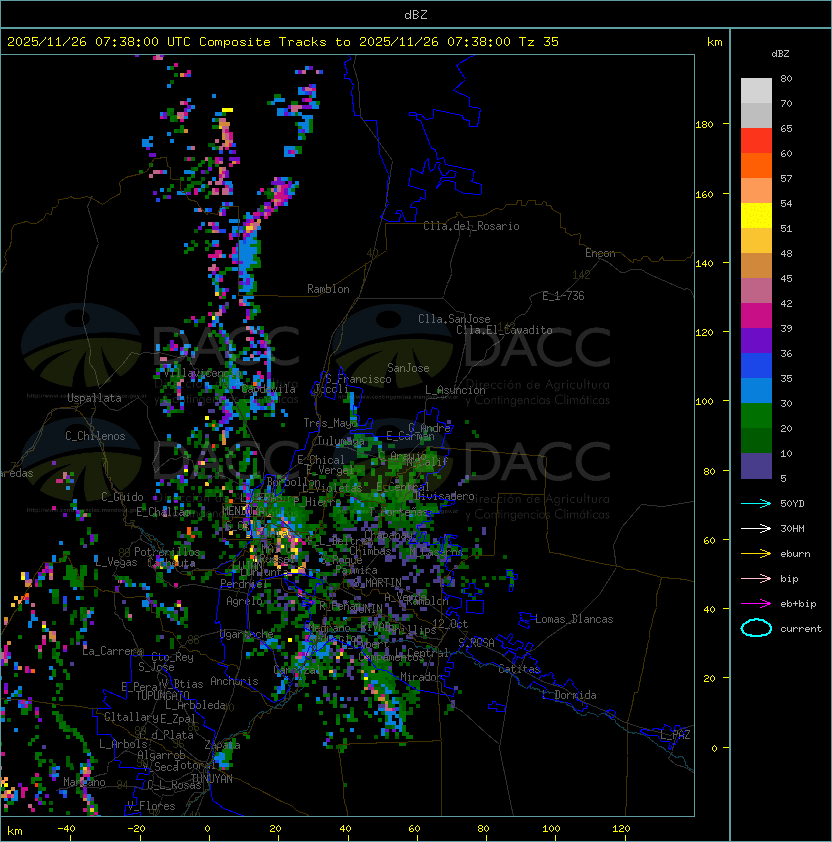Click the Mirador map label
This screenshot has height=842, width=832.
click(x=422, y=677)
